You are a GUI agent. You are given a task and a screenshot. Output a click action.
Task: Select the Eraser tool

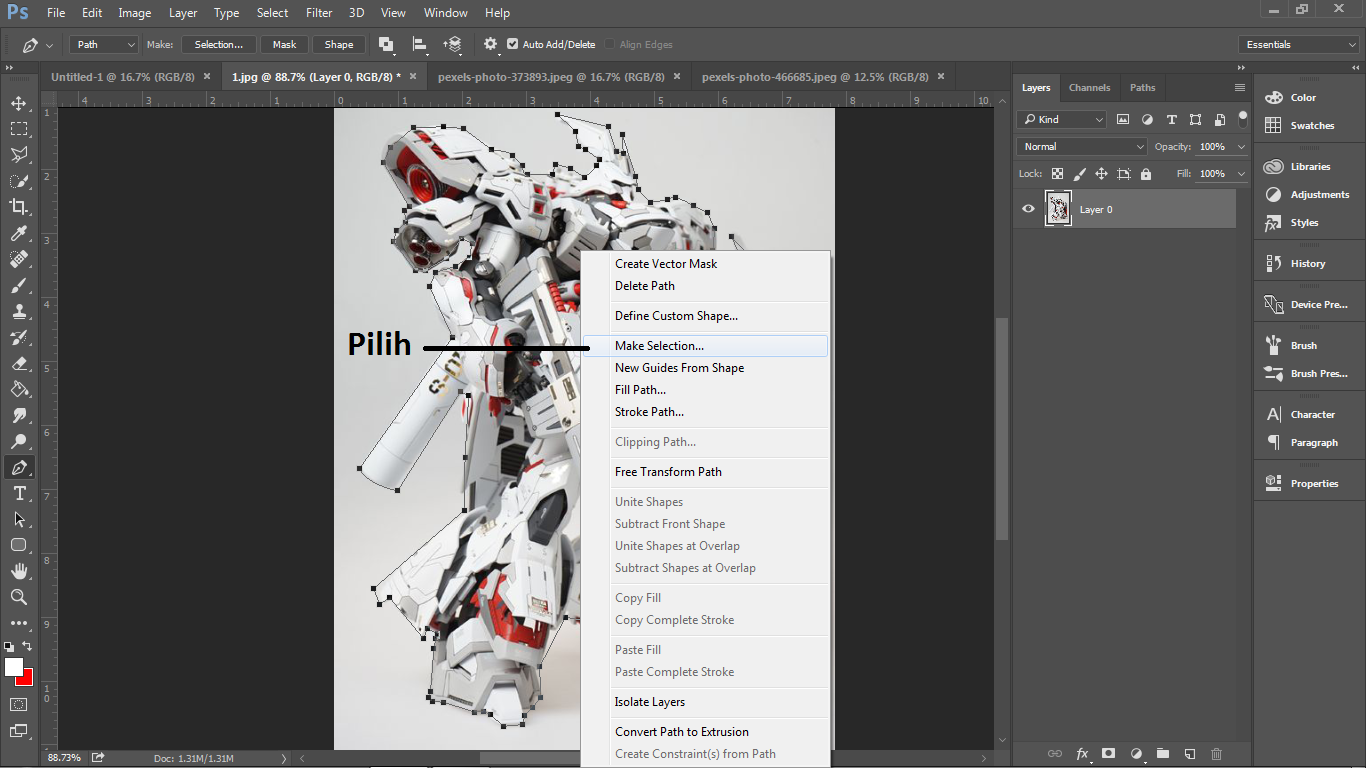[x=19, y=363]
